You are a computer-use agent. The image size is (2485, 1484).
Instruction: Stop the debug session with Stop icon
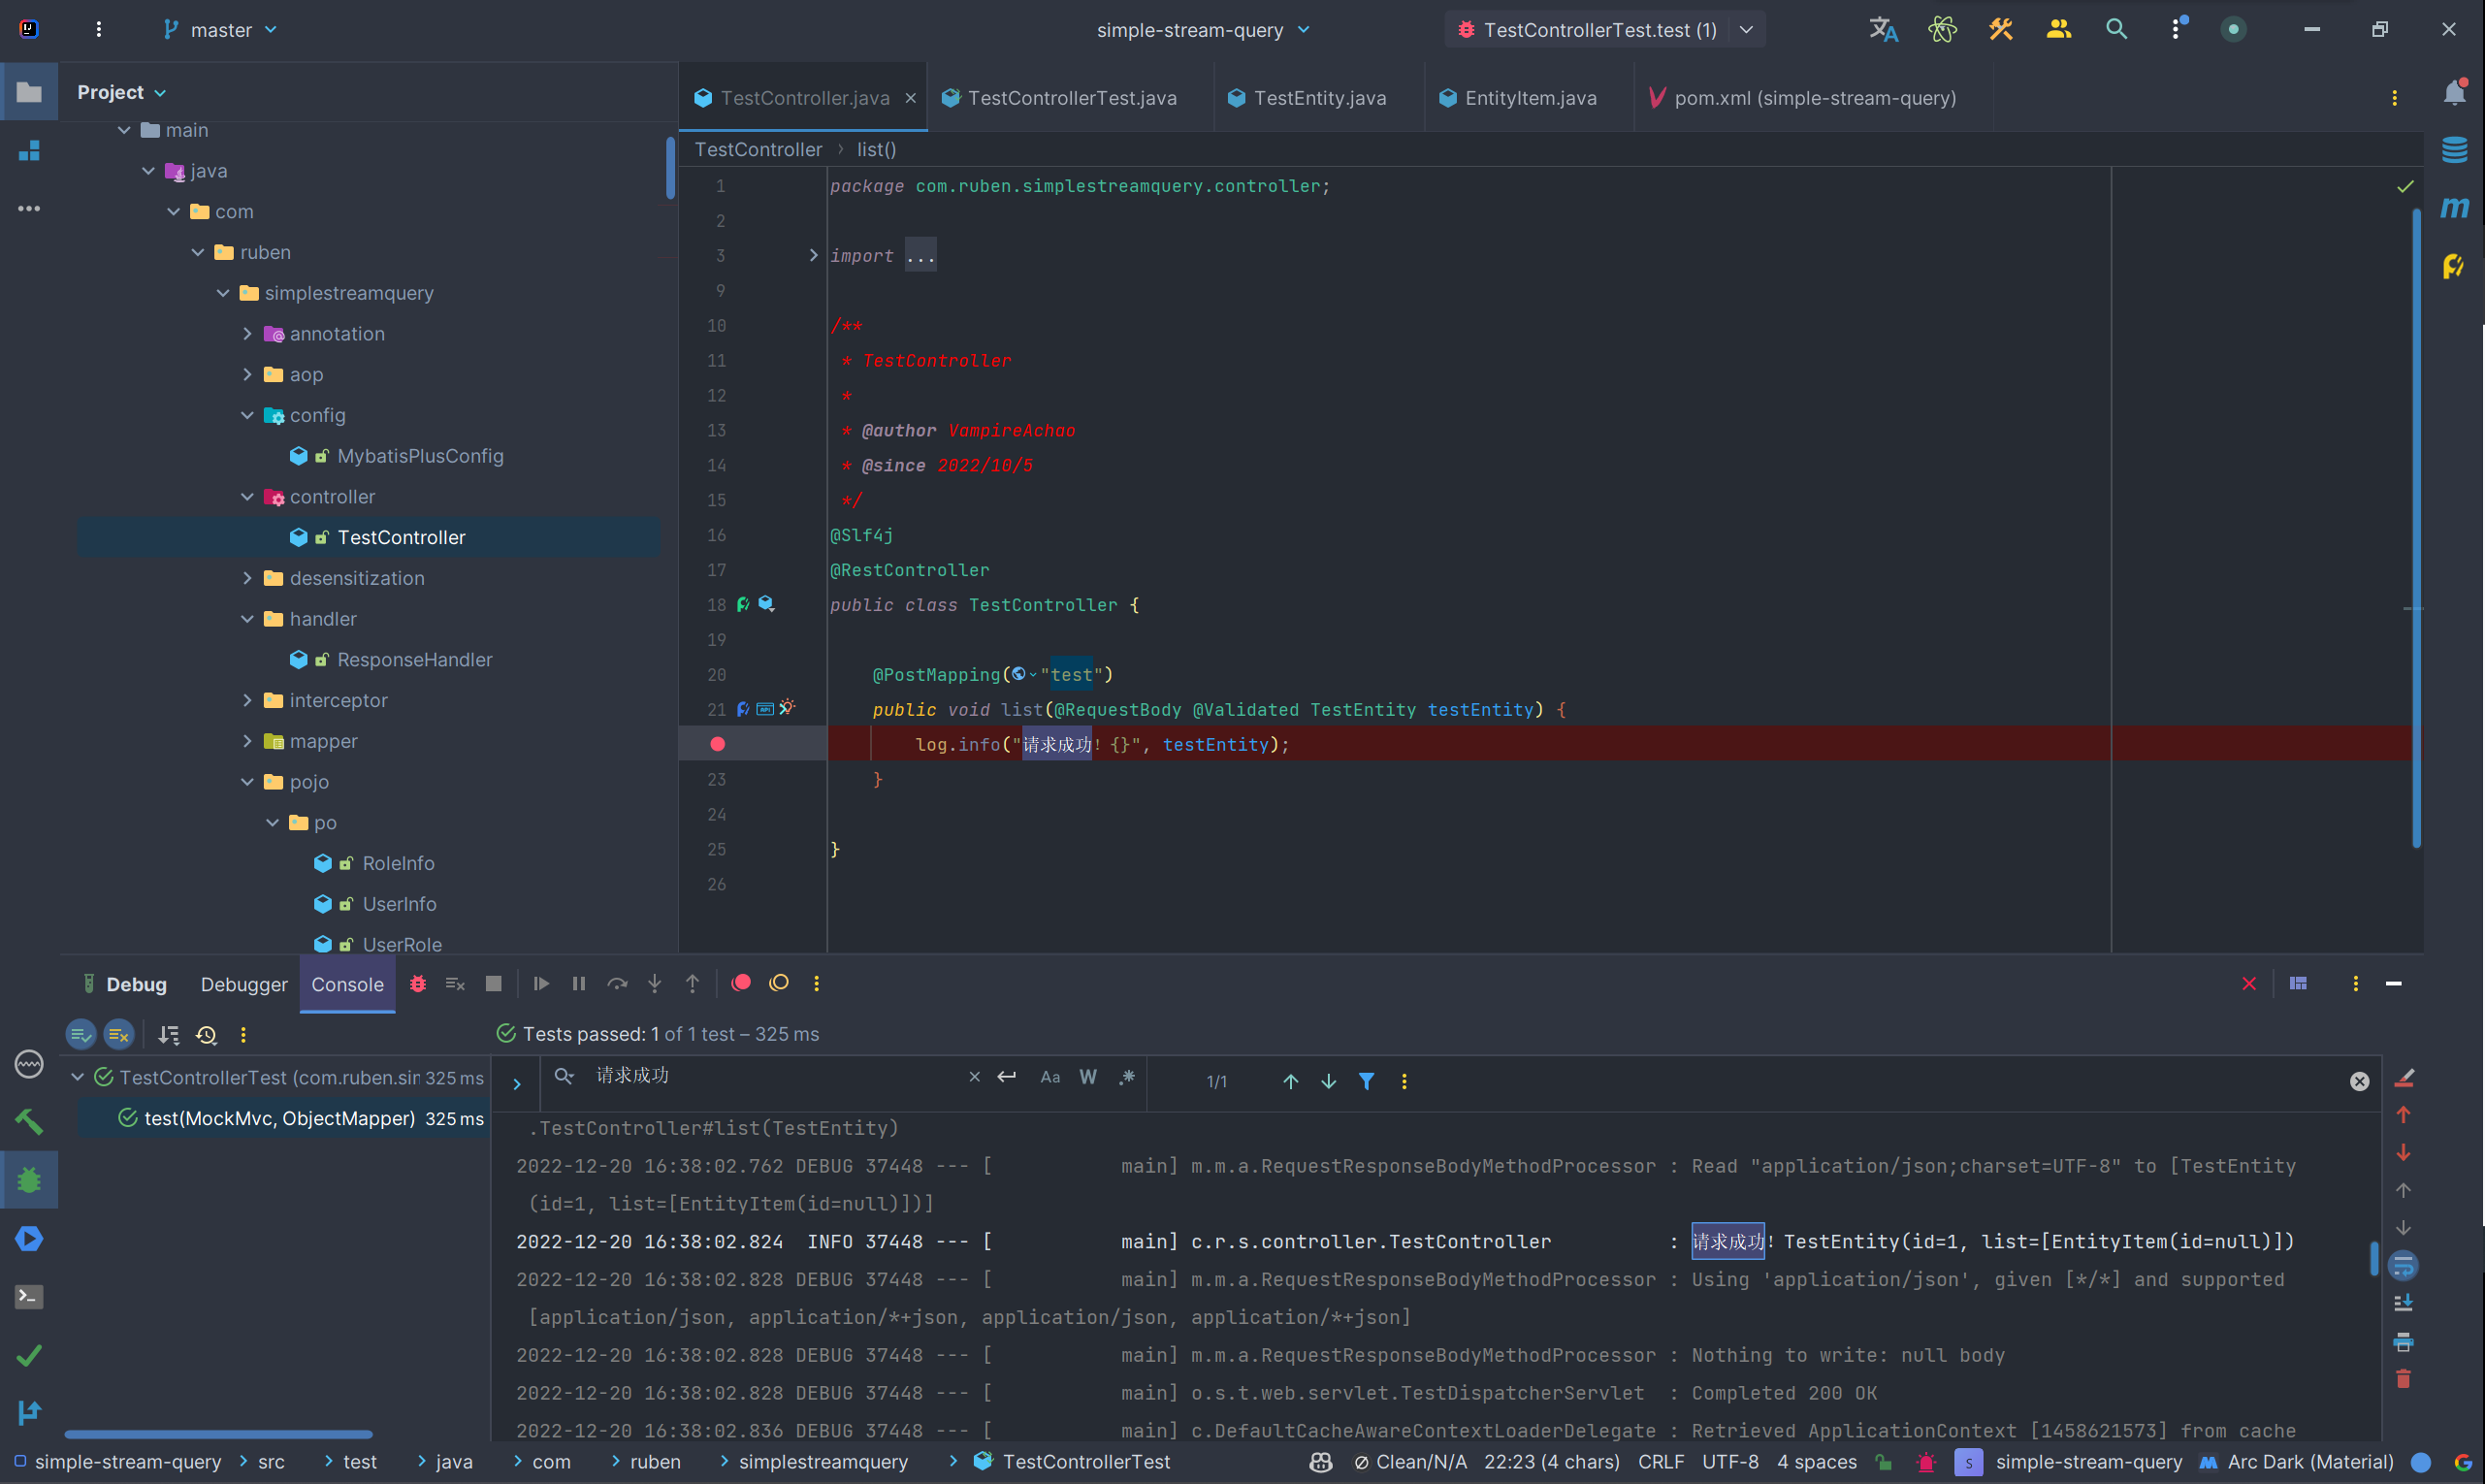[x=493, y=984]
